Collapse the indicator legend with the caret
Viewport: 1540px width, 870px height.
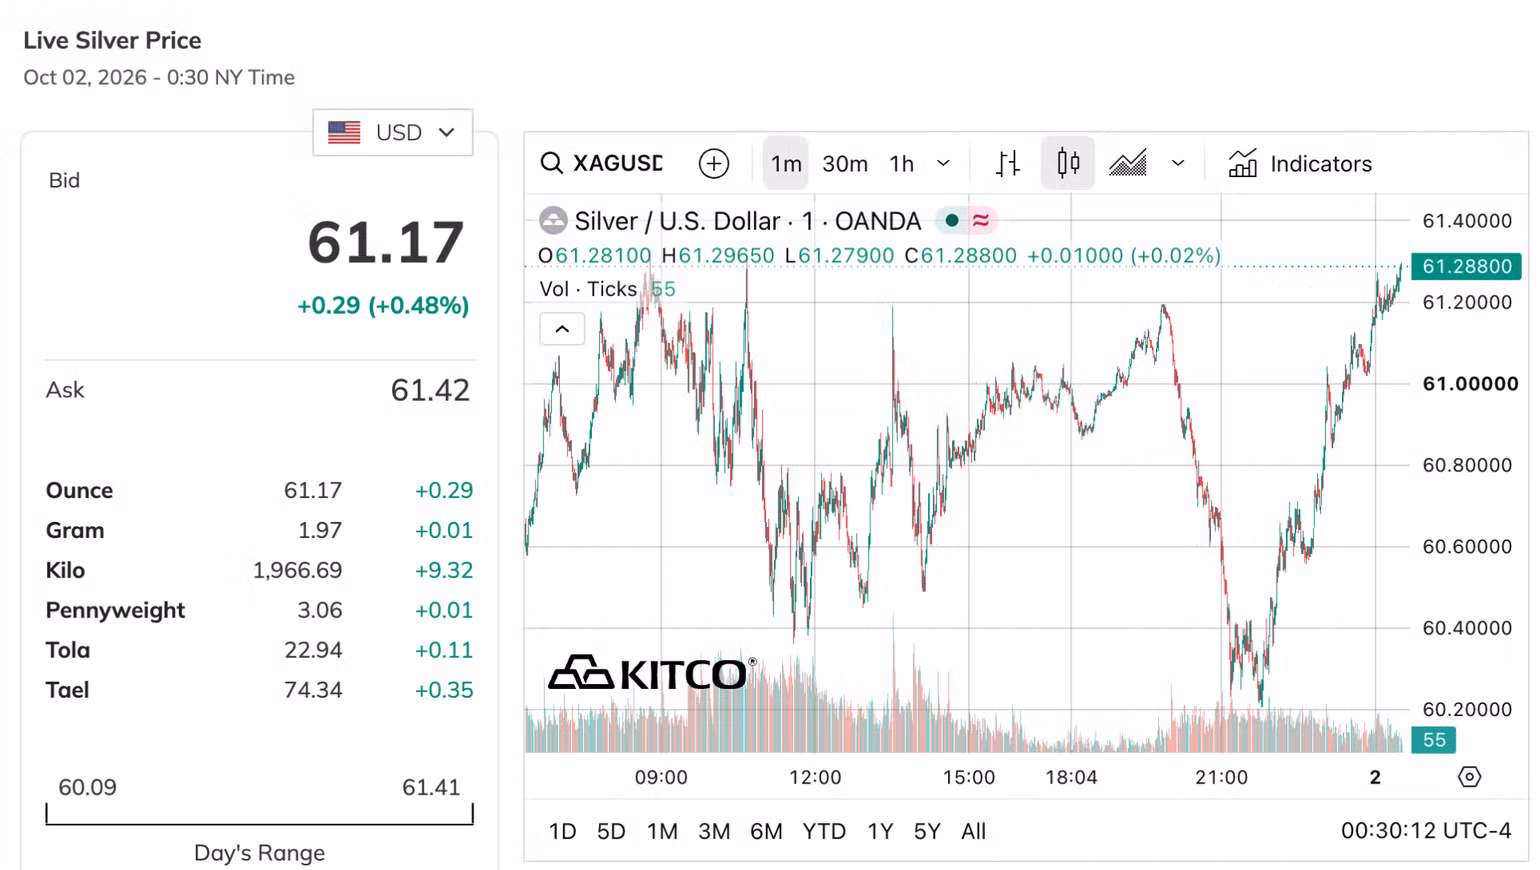[562, 329]
